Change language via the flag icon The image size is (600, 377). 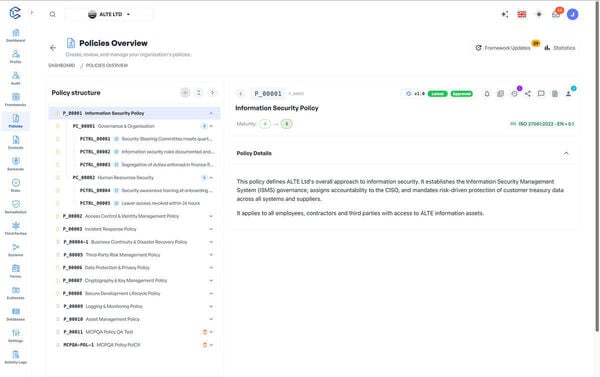click(522, 15)
